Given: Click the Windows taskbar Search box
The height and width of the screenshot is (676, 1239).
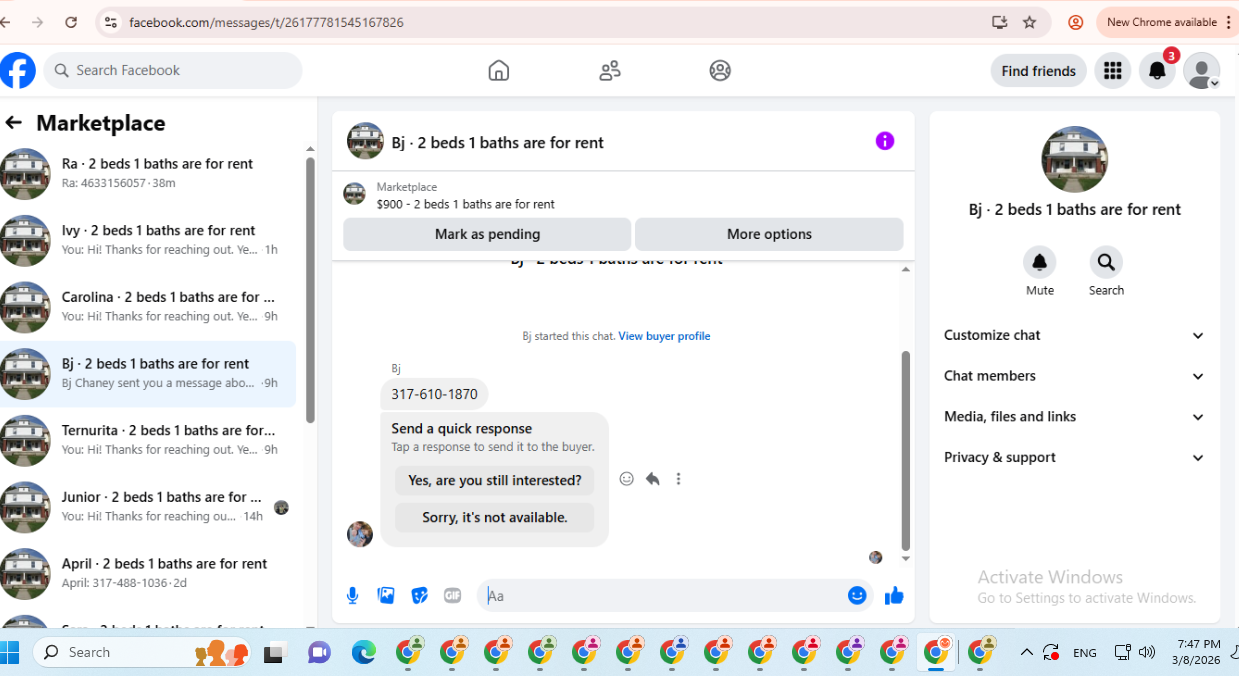Looking at the screenshot, I should 141,652.
